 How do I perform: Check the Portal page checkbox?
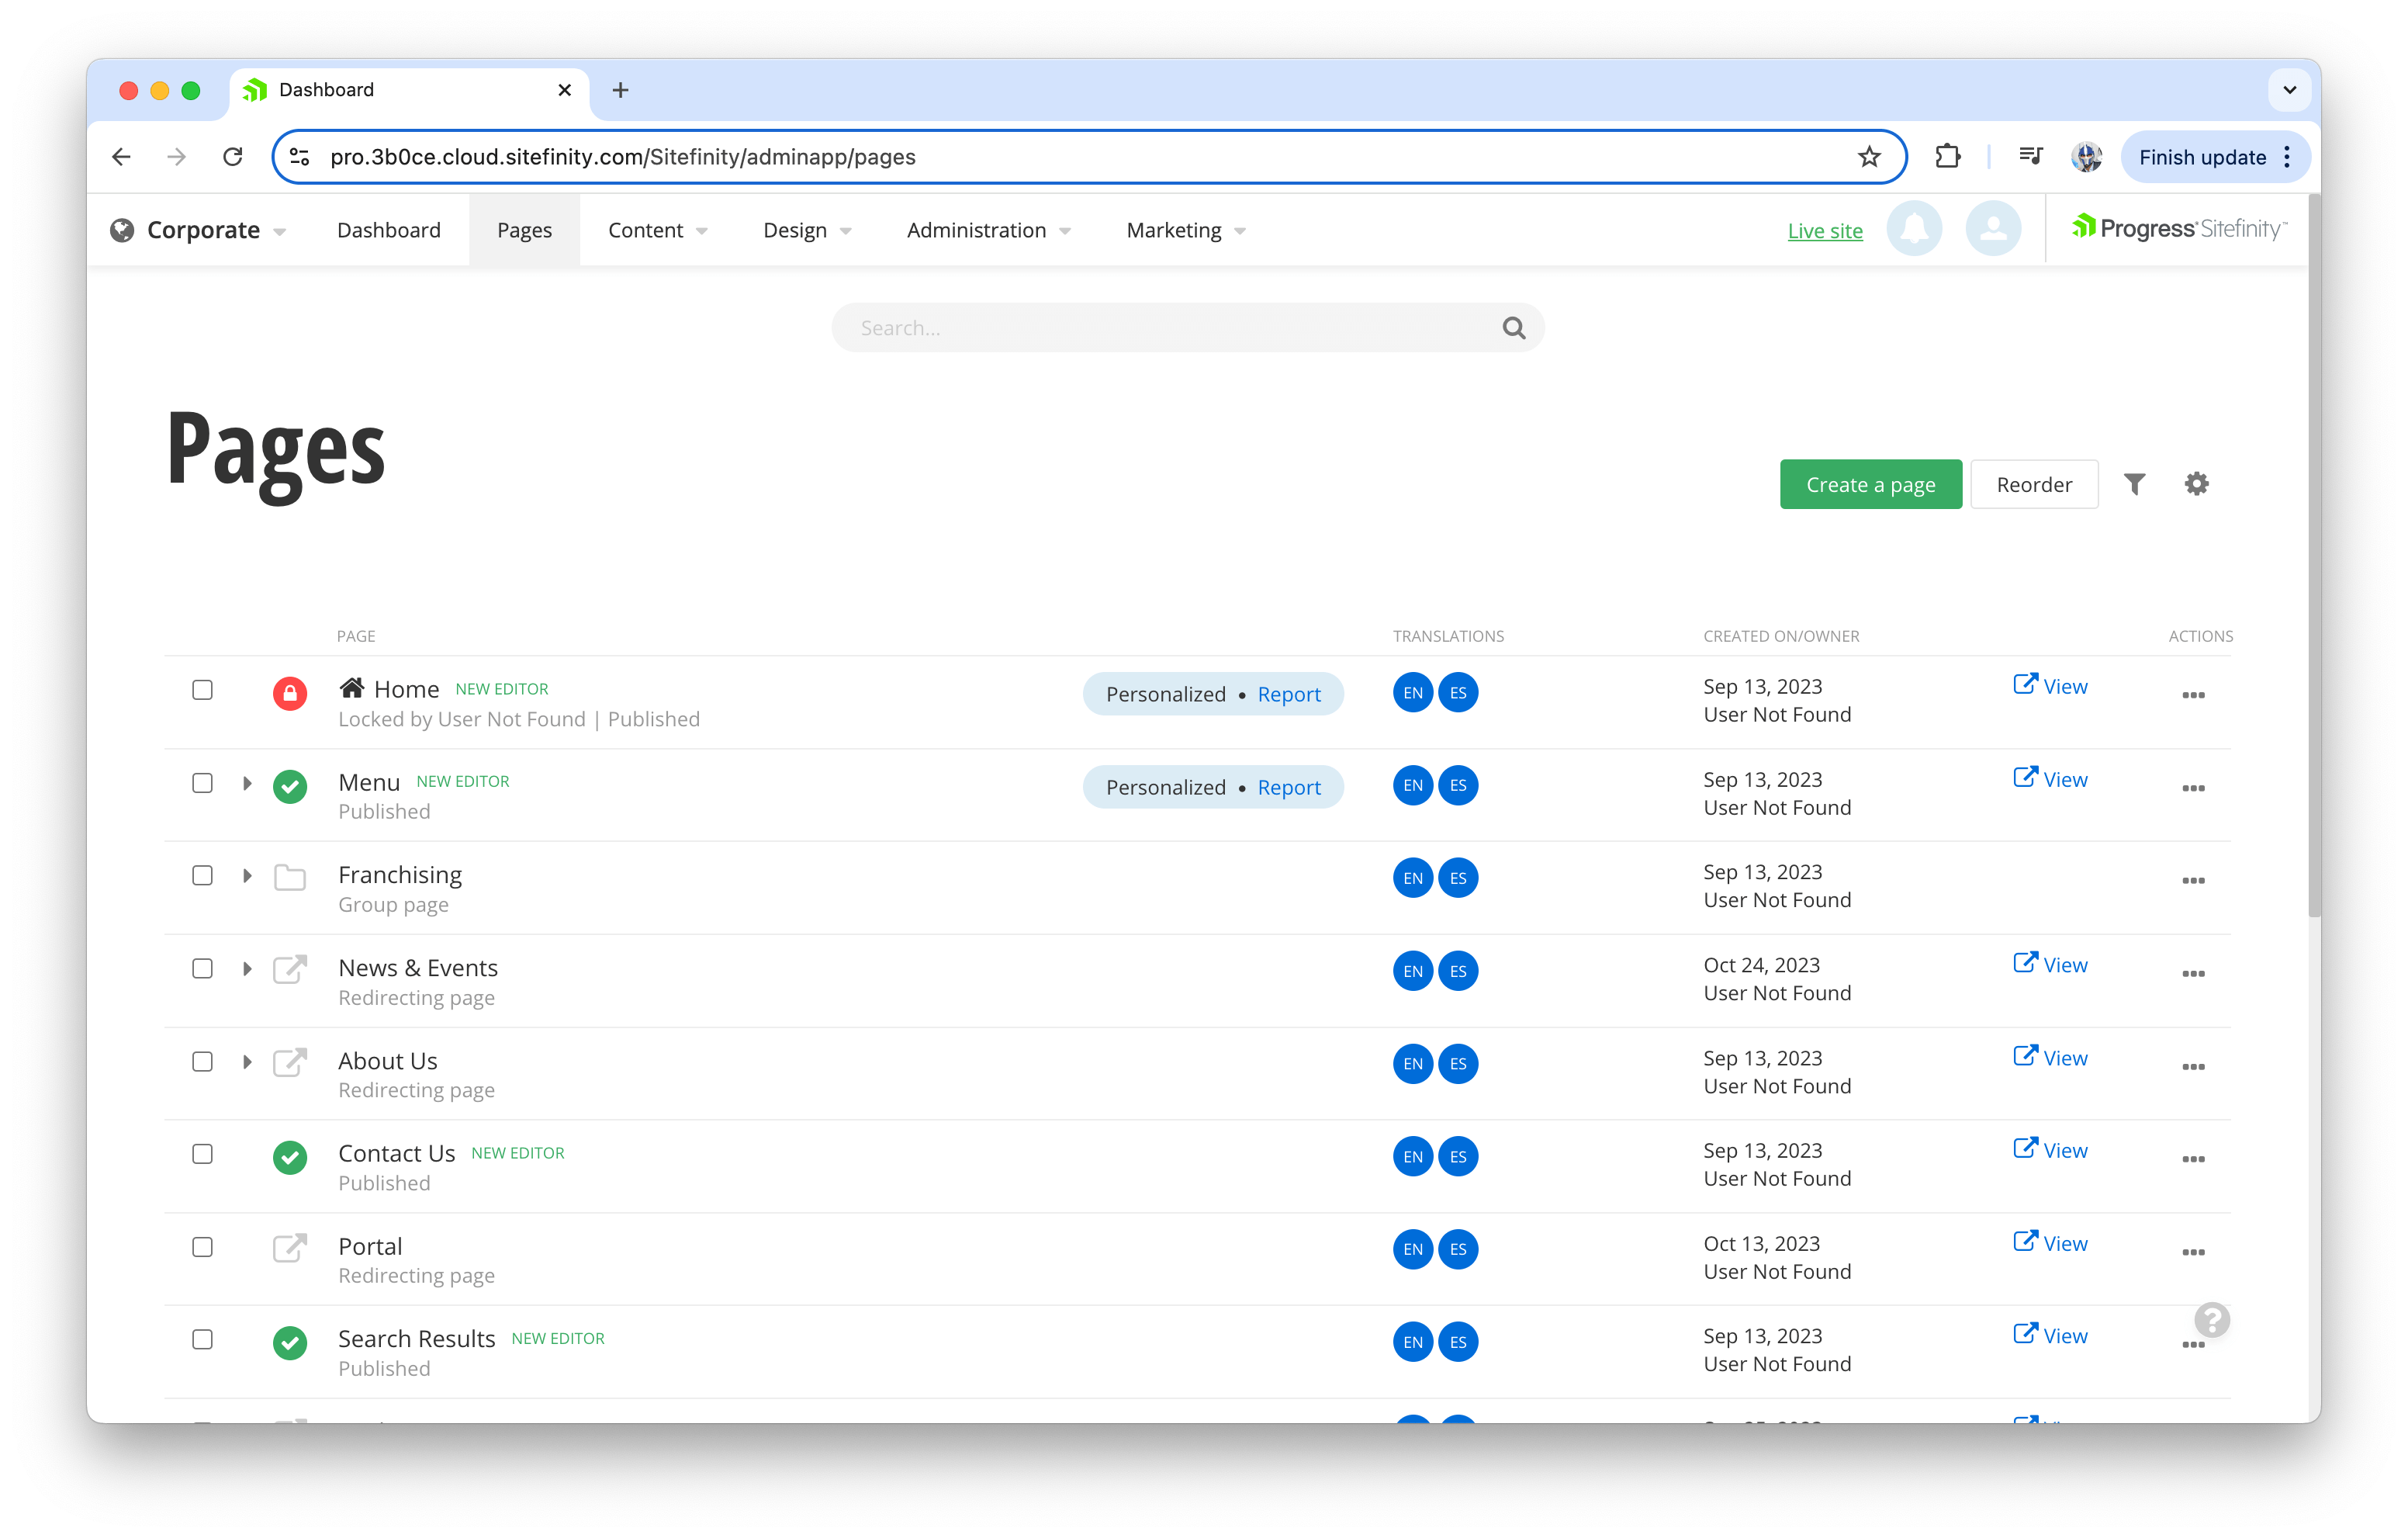click(203, 1247)
